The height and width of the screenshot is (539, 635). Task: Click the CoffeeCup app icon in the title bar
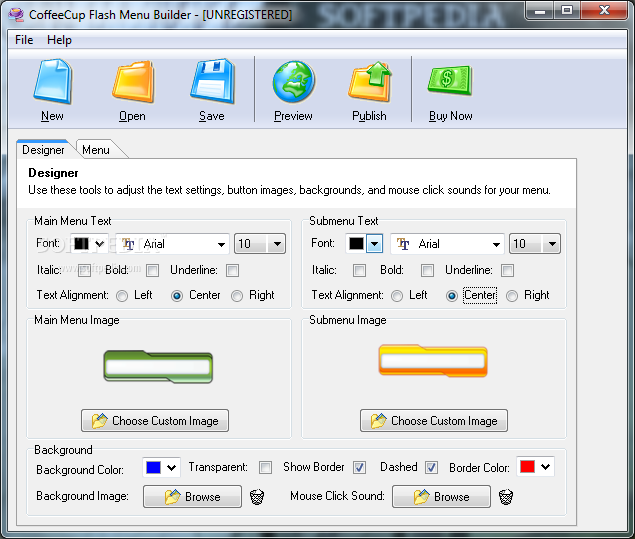16,15
